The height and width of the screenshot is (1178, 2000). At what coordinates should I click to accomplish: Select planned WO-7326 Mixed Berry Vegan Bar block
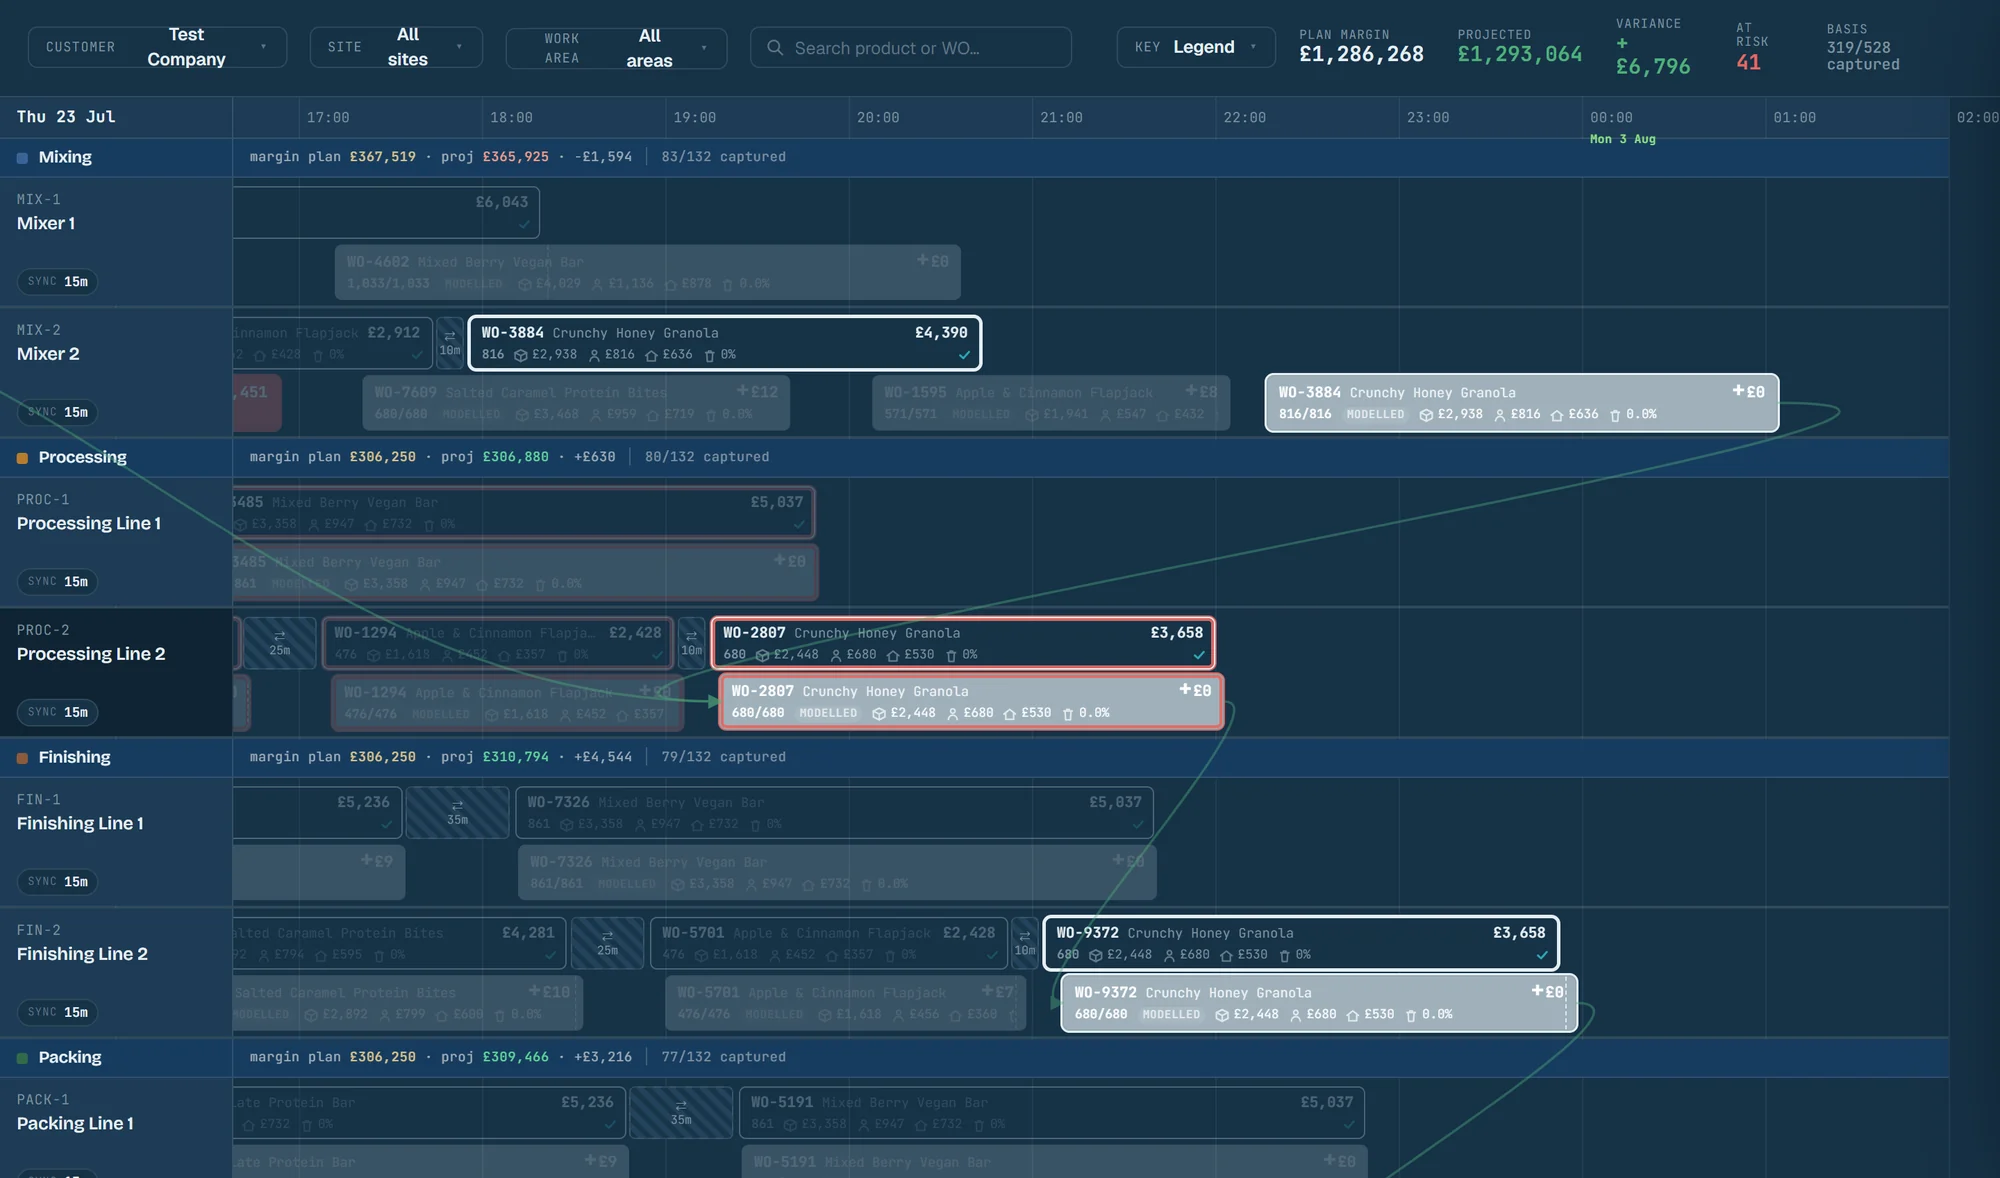pyautogui.click(x=834, y=812)
